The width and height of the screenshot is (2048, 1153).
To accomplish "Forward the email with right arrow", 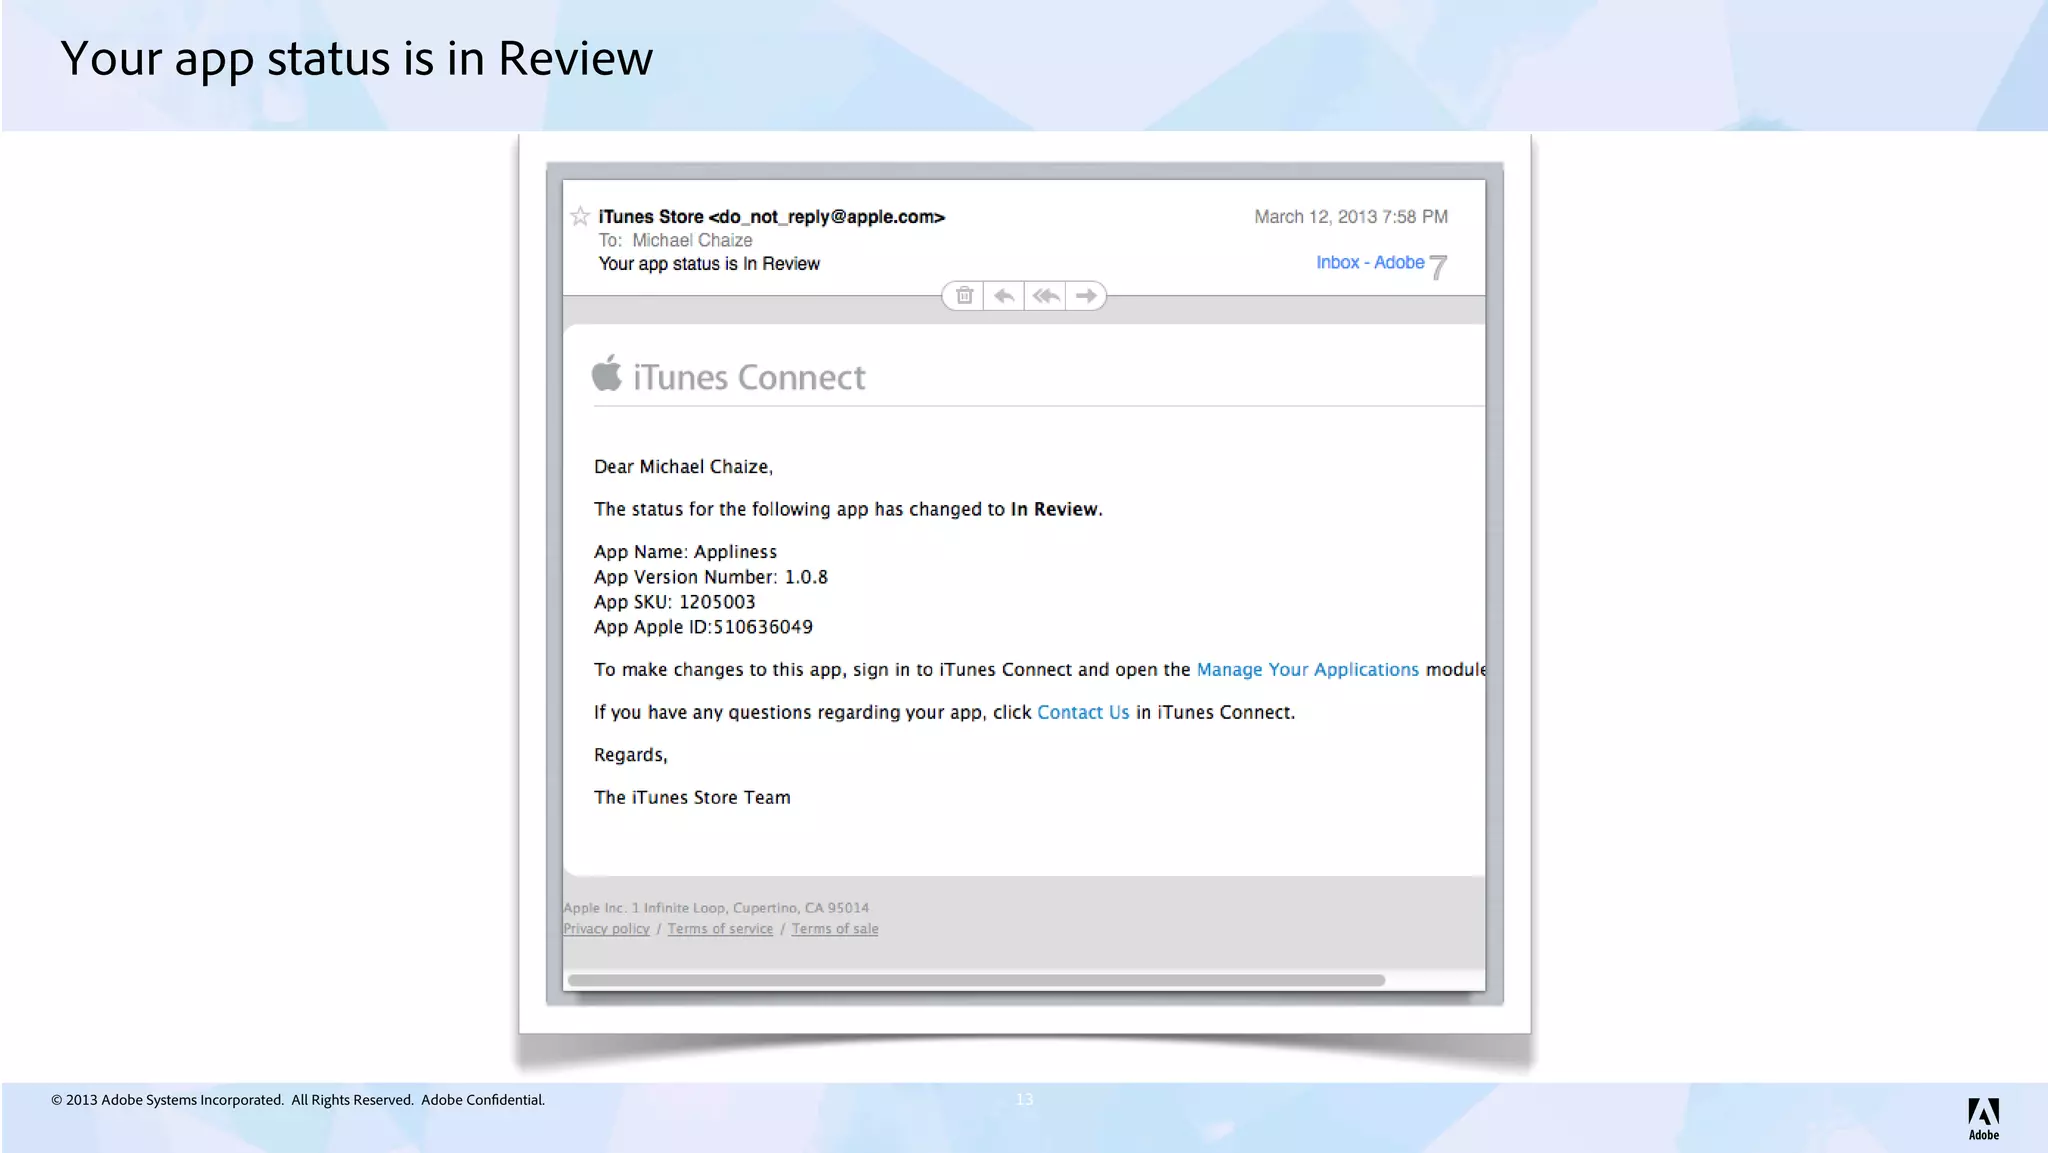I will tap(1086, 296).
